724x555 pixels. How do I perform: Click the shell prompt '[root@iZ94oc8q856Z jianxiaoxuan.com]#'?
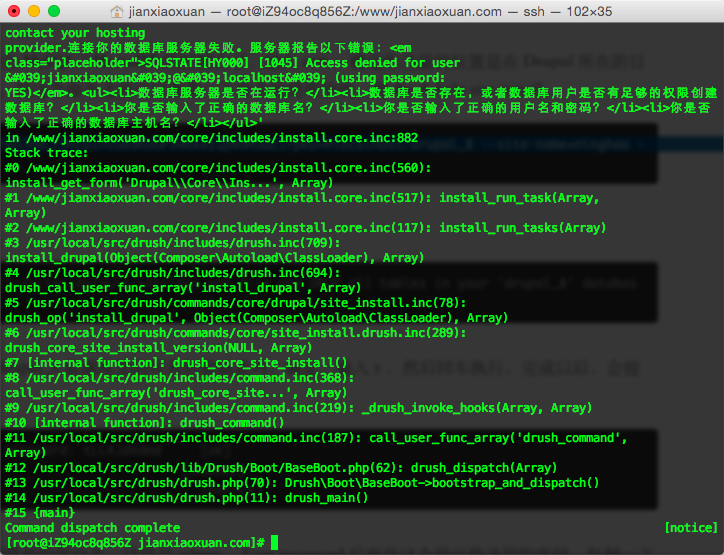coord(135,543)
